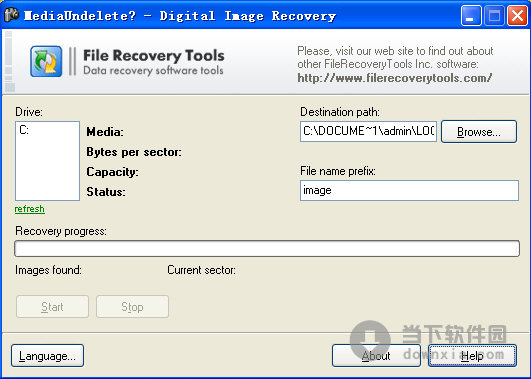Viewport: 531px width, 379px height.
Task: Open the Language... dialog
Action: [47, 356]
